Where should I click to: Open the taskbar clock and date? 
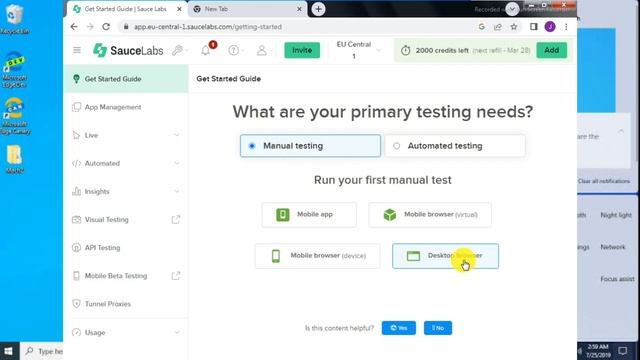598,351
